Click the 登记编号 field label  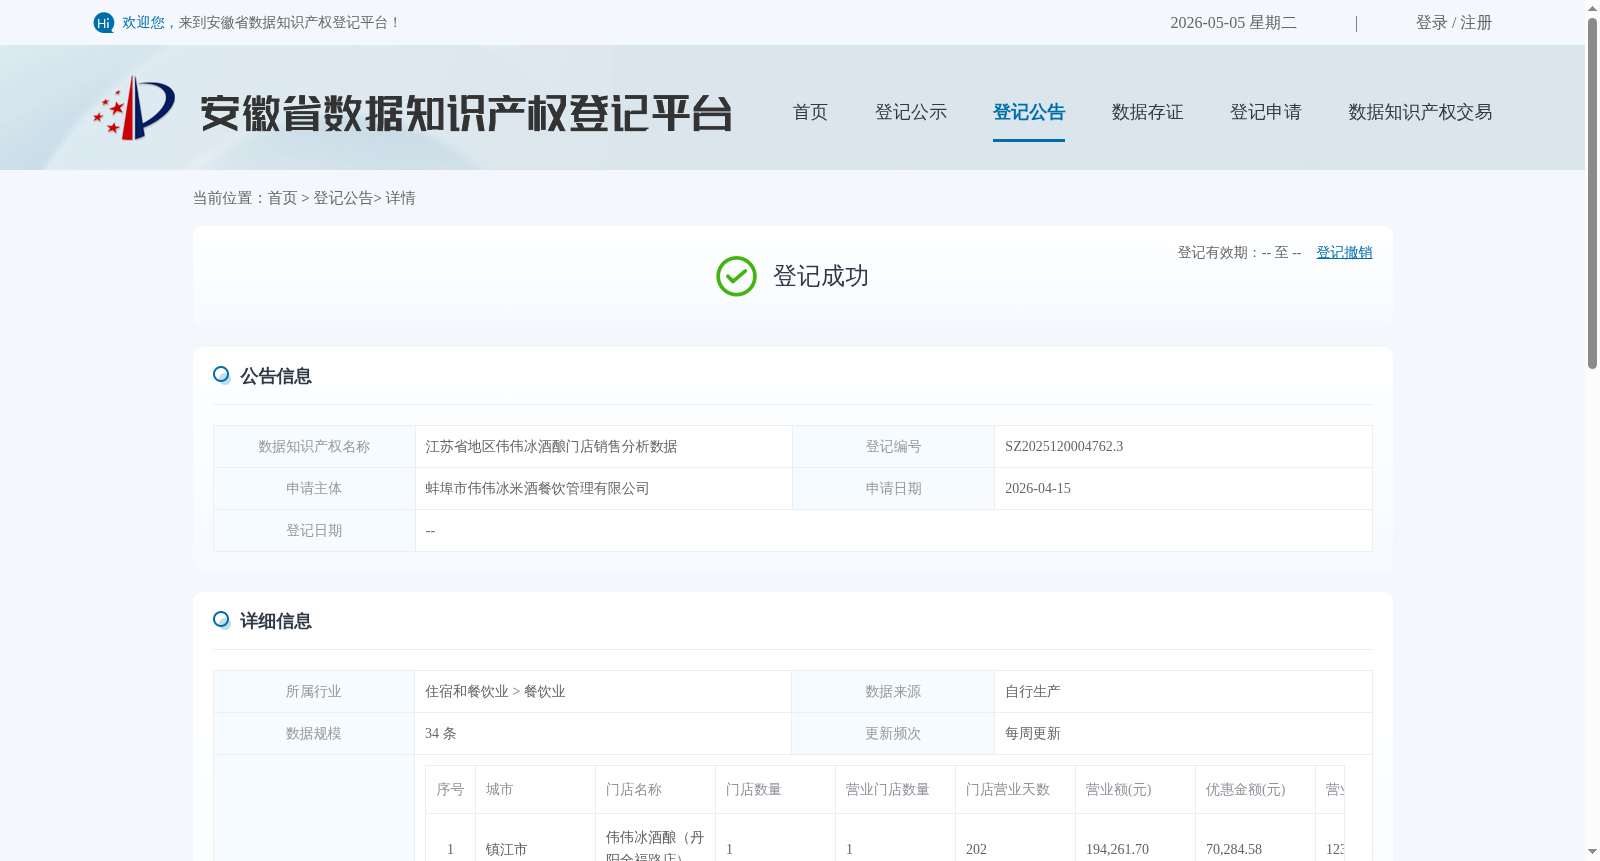[893, 446]
